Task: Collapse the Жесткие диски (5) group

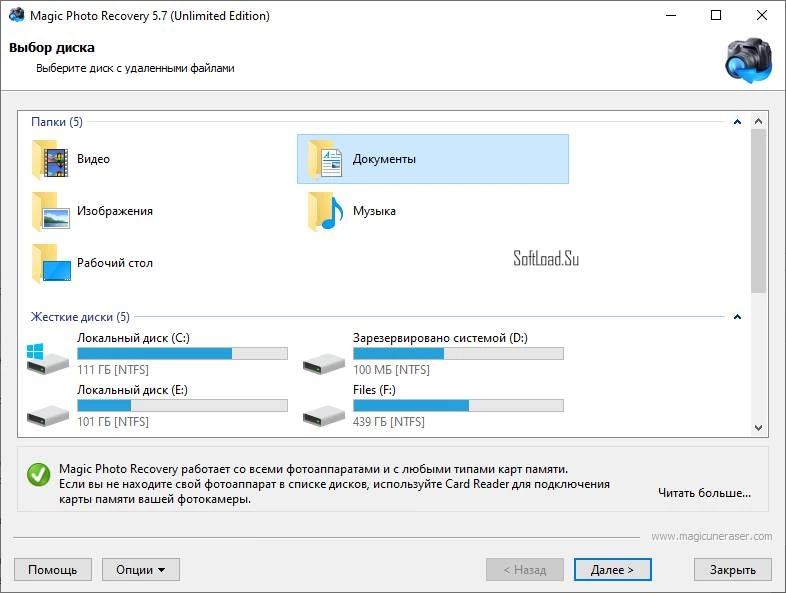Action: pyautogui.click(x=737, y=317)
